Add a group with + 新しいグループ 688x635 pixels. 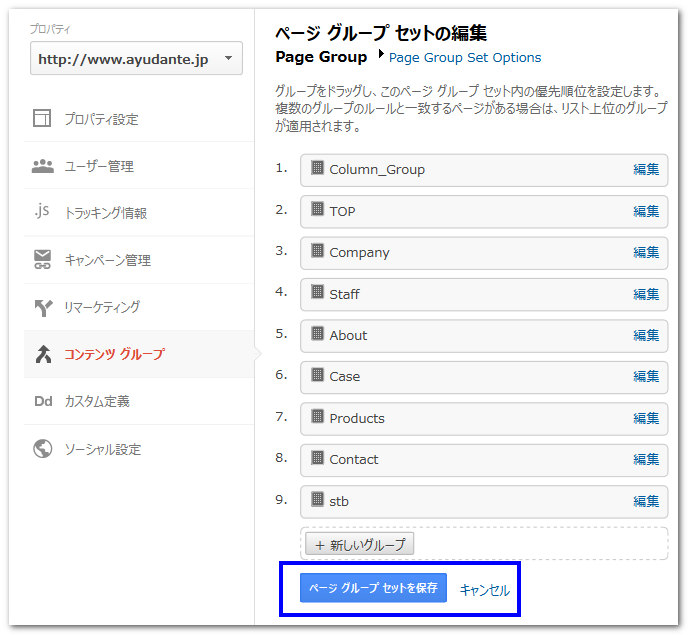(x=359, y=545)
